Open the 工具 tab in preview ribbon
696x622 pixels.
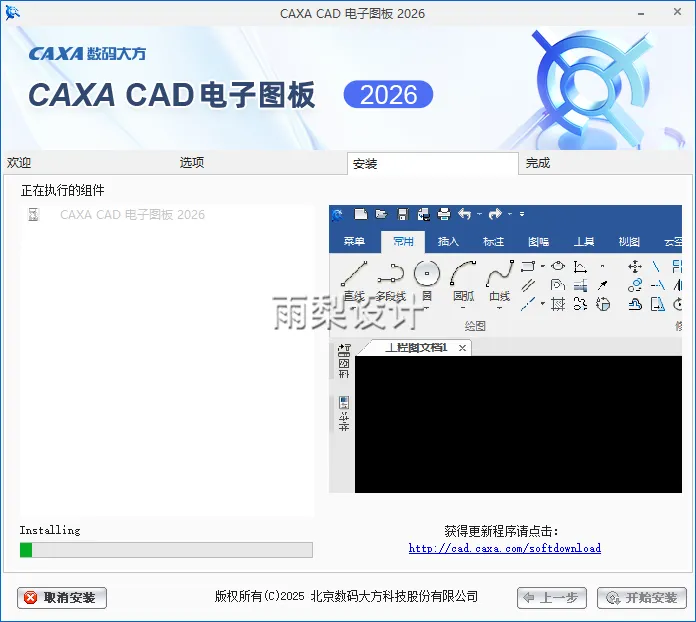[x=584, y=242]
